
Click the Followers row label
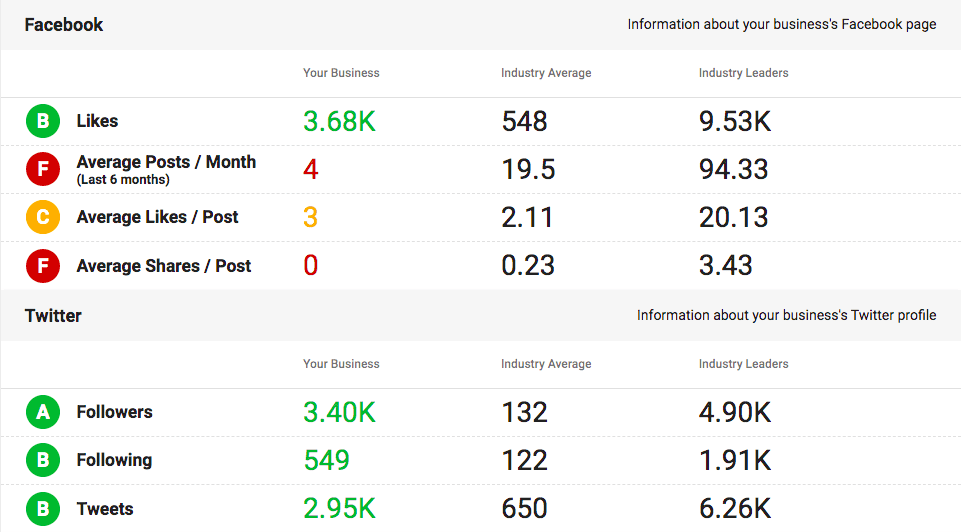[x=114, y=412]
